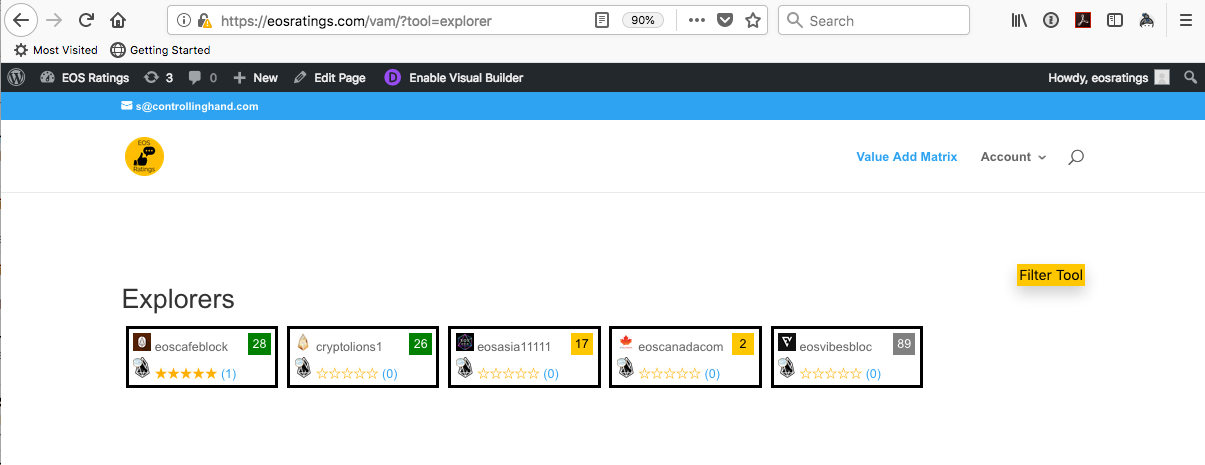Image resolution: width=1205 pixels, height=465 pixels.
Task: Enable Visual Builder
Action: coord(454,77)
